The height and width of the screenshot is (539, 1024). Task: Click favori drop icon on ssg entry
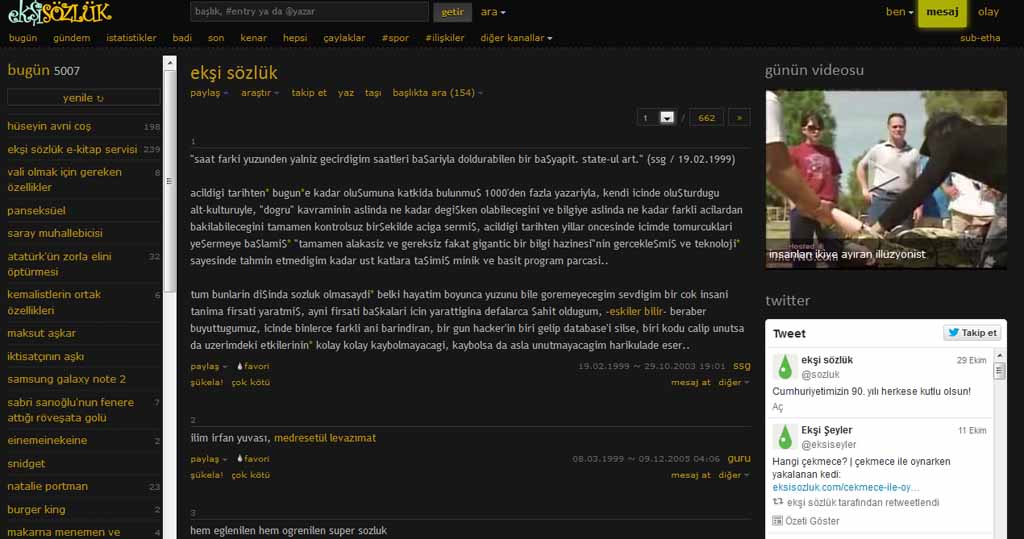coord(240,367)
